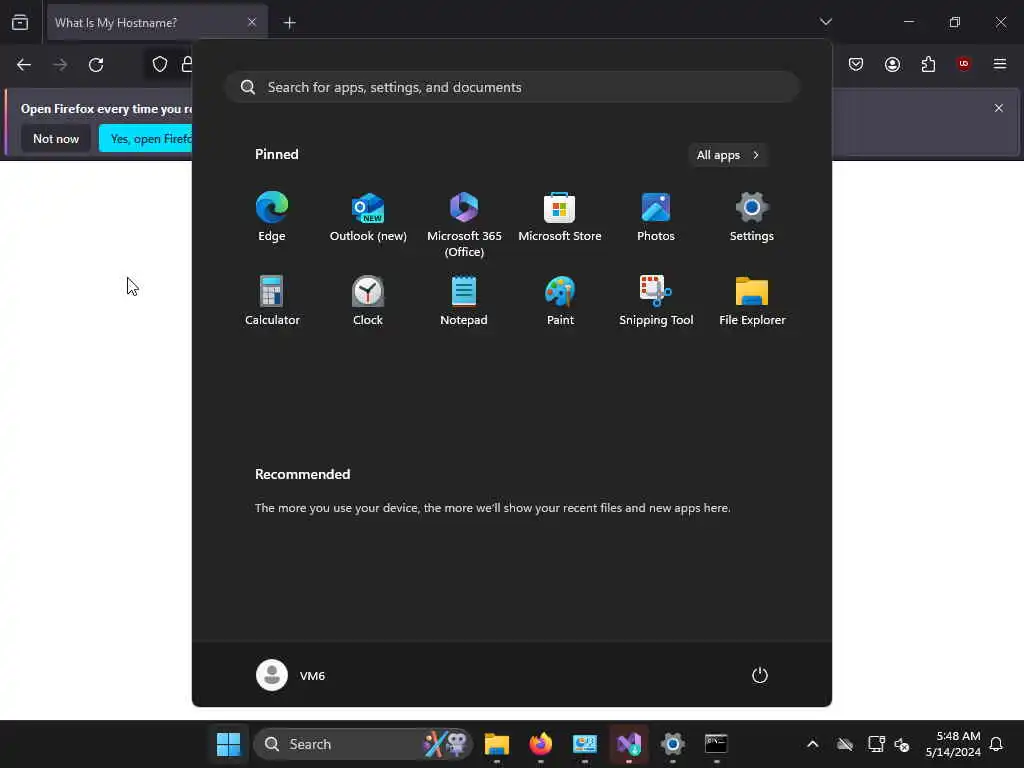This screenshot has width=1024, height=768.
Task: Switch to Firefox on the taskbar
Action: tap(541, 744)
